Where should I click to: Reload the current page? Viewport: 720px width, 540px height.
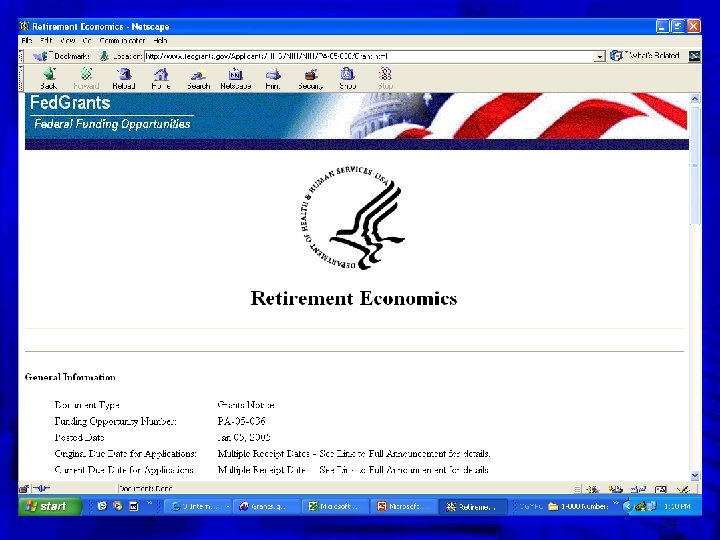click(x=124, y=79)
